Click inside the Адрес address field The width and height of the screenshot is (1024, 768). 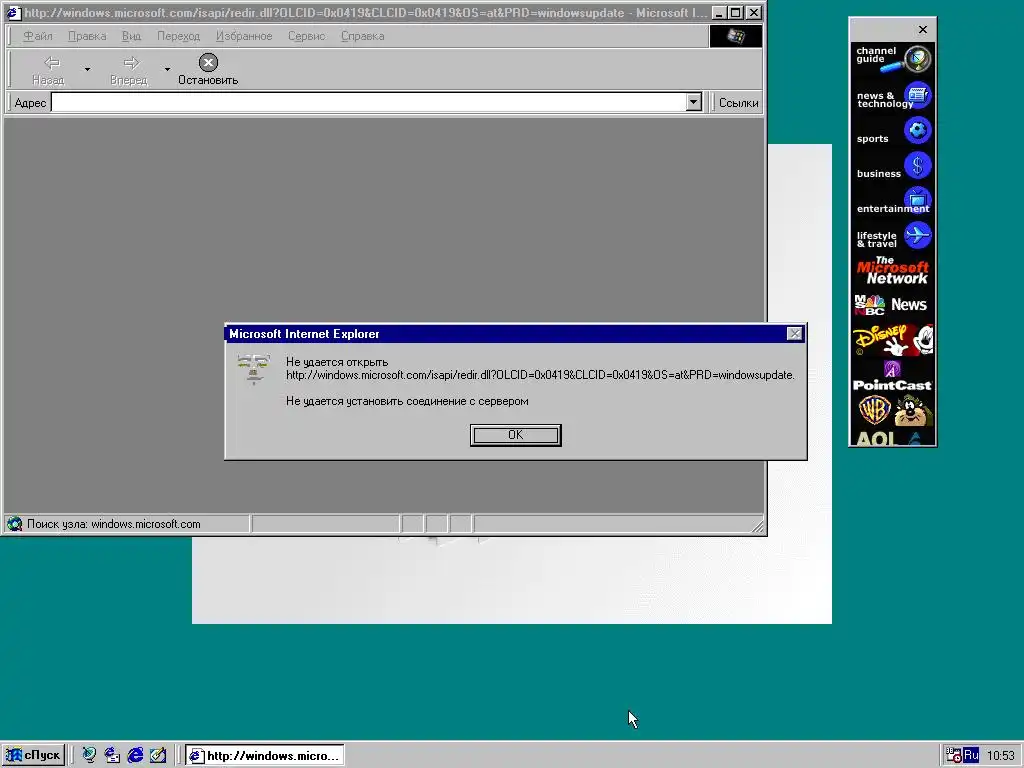click(x=369, y=102)
